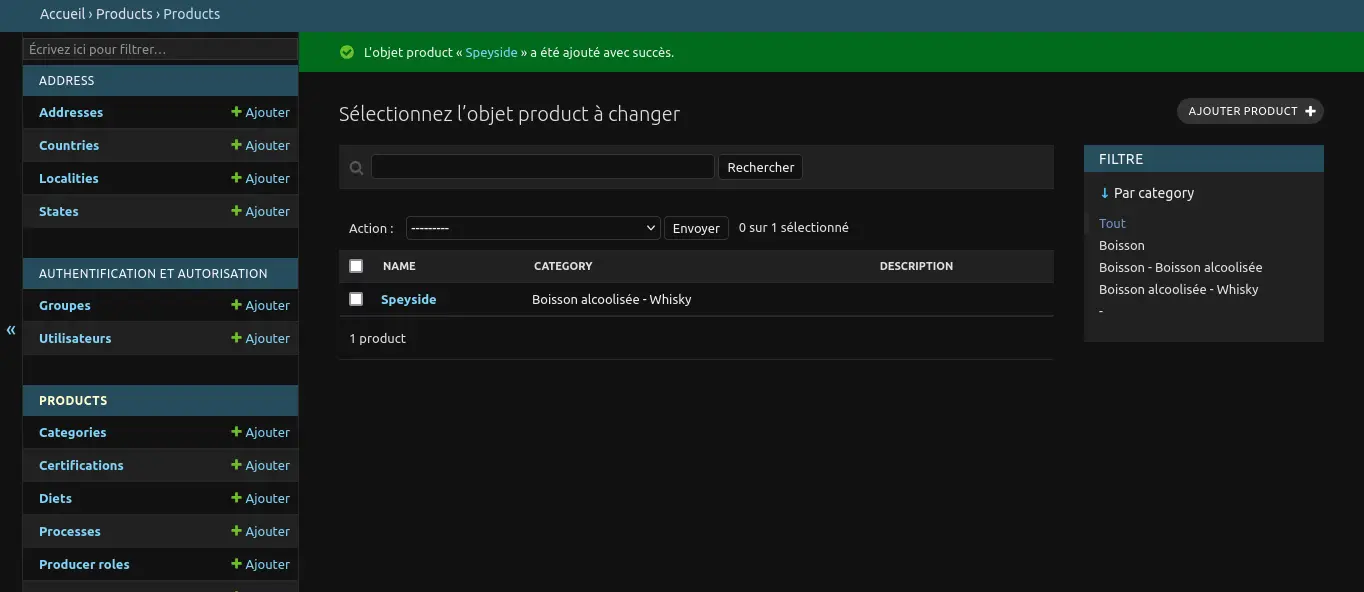This screenshot has width=1364, height=592.
Task: Click the plus icon beside Countries
Action: tap(236, 145)
